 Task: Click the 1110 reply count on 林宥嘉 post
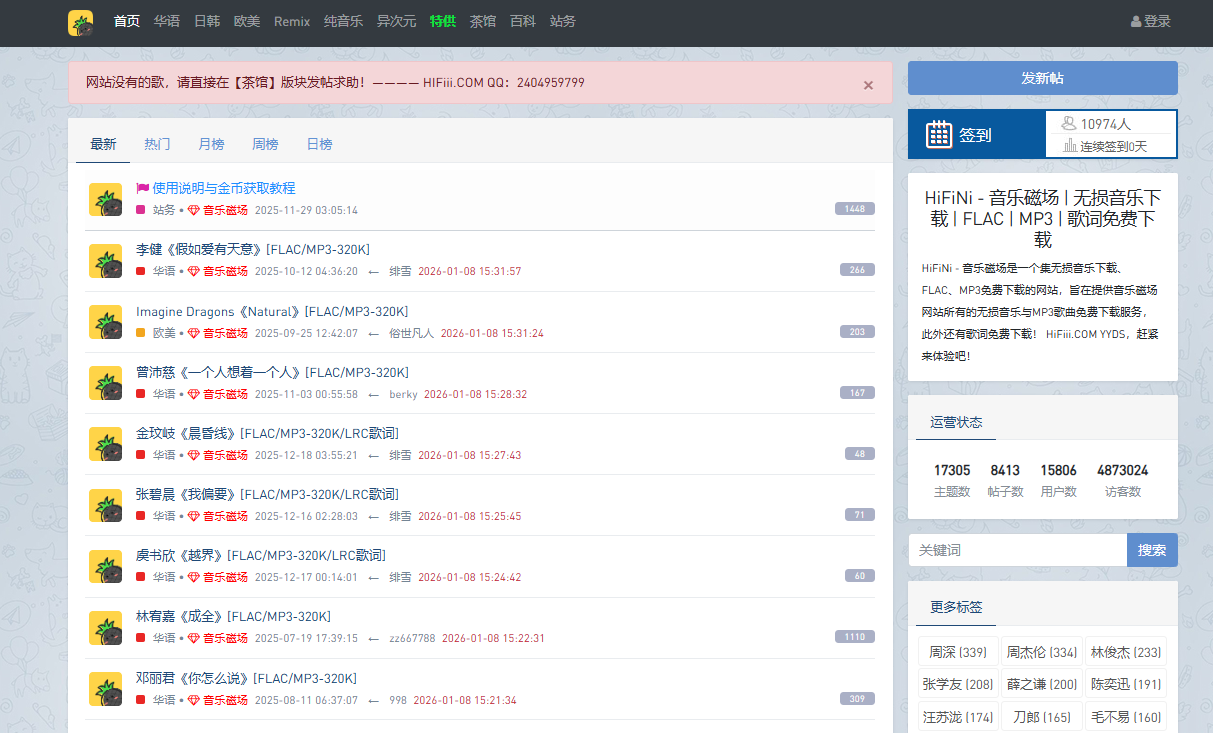tap(854, 637)
